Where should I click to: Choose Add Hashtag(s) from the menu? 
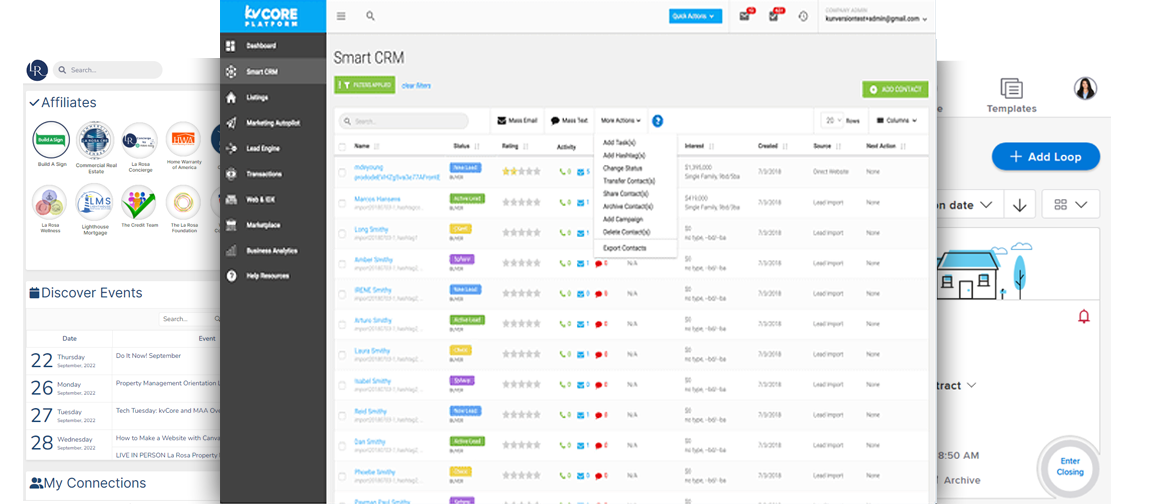tap(624, 155)
